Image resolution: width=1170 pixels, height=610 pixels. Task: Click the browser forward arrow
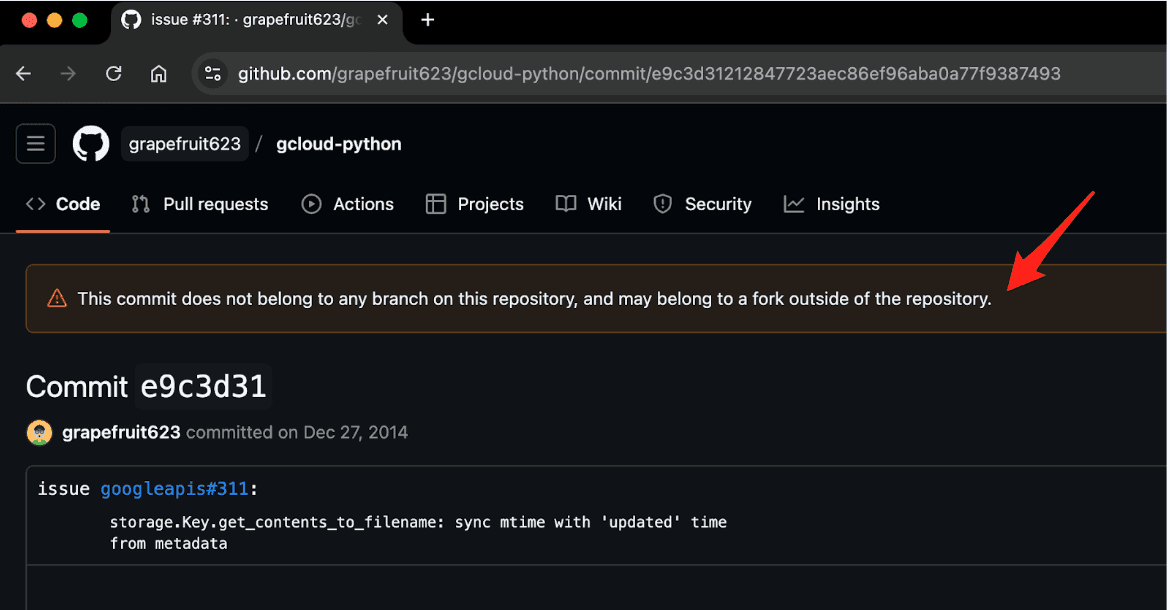pyautogui.click(x=68, y=74)
